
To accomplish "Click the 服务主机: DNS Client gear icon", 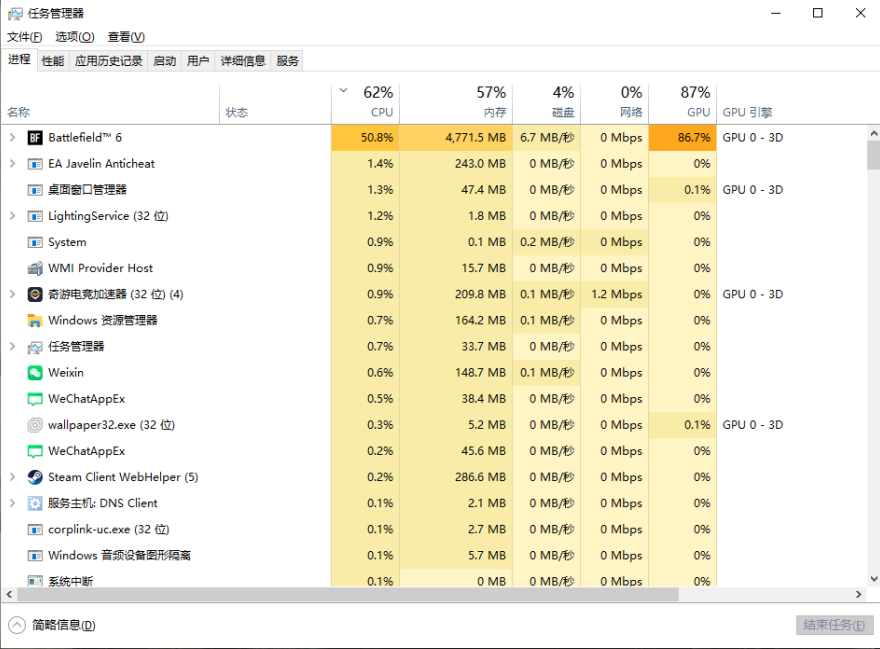I will click(x=35, y=503).
